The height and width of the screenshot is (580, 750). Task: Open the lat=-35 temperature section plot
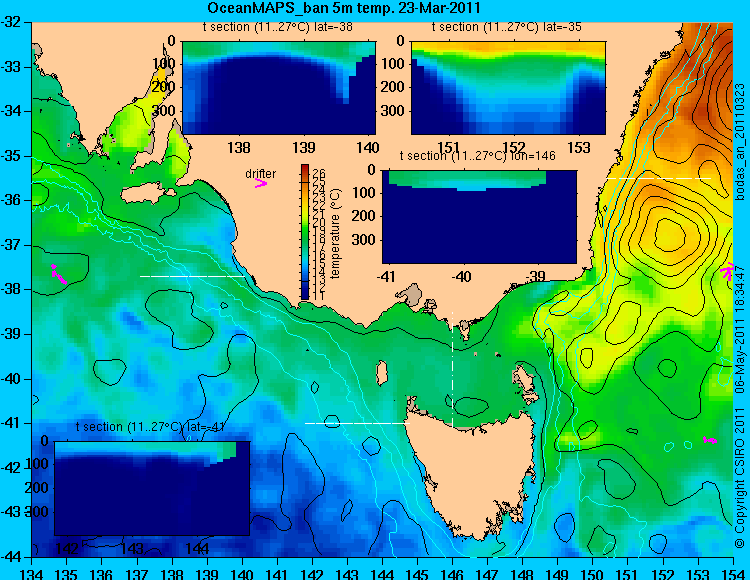point(508,88)
